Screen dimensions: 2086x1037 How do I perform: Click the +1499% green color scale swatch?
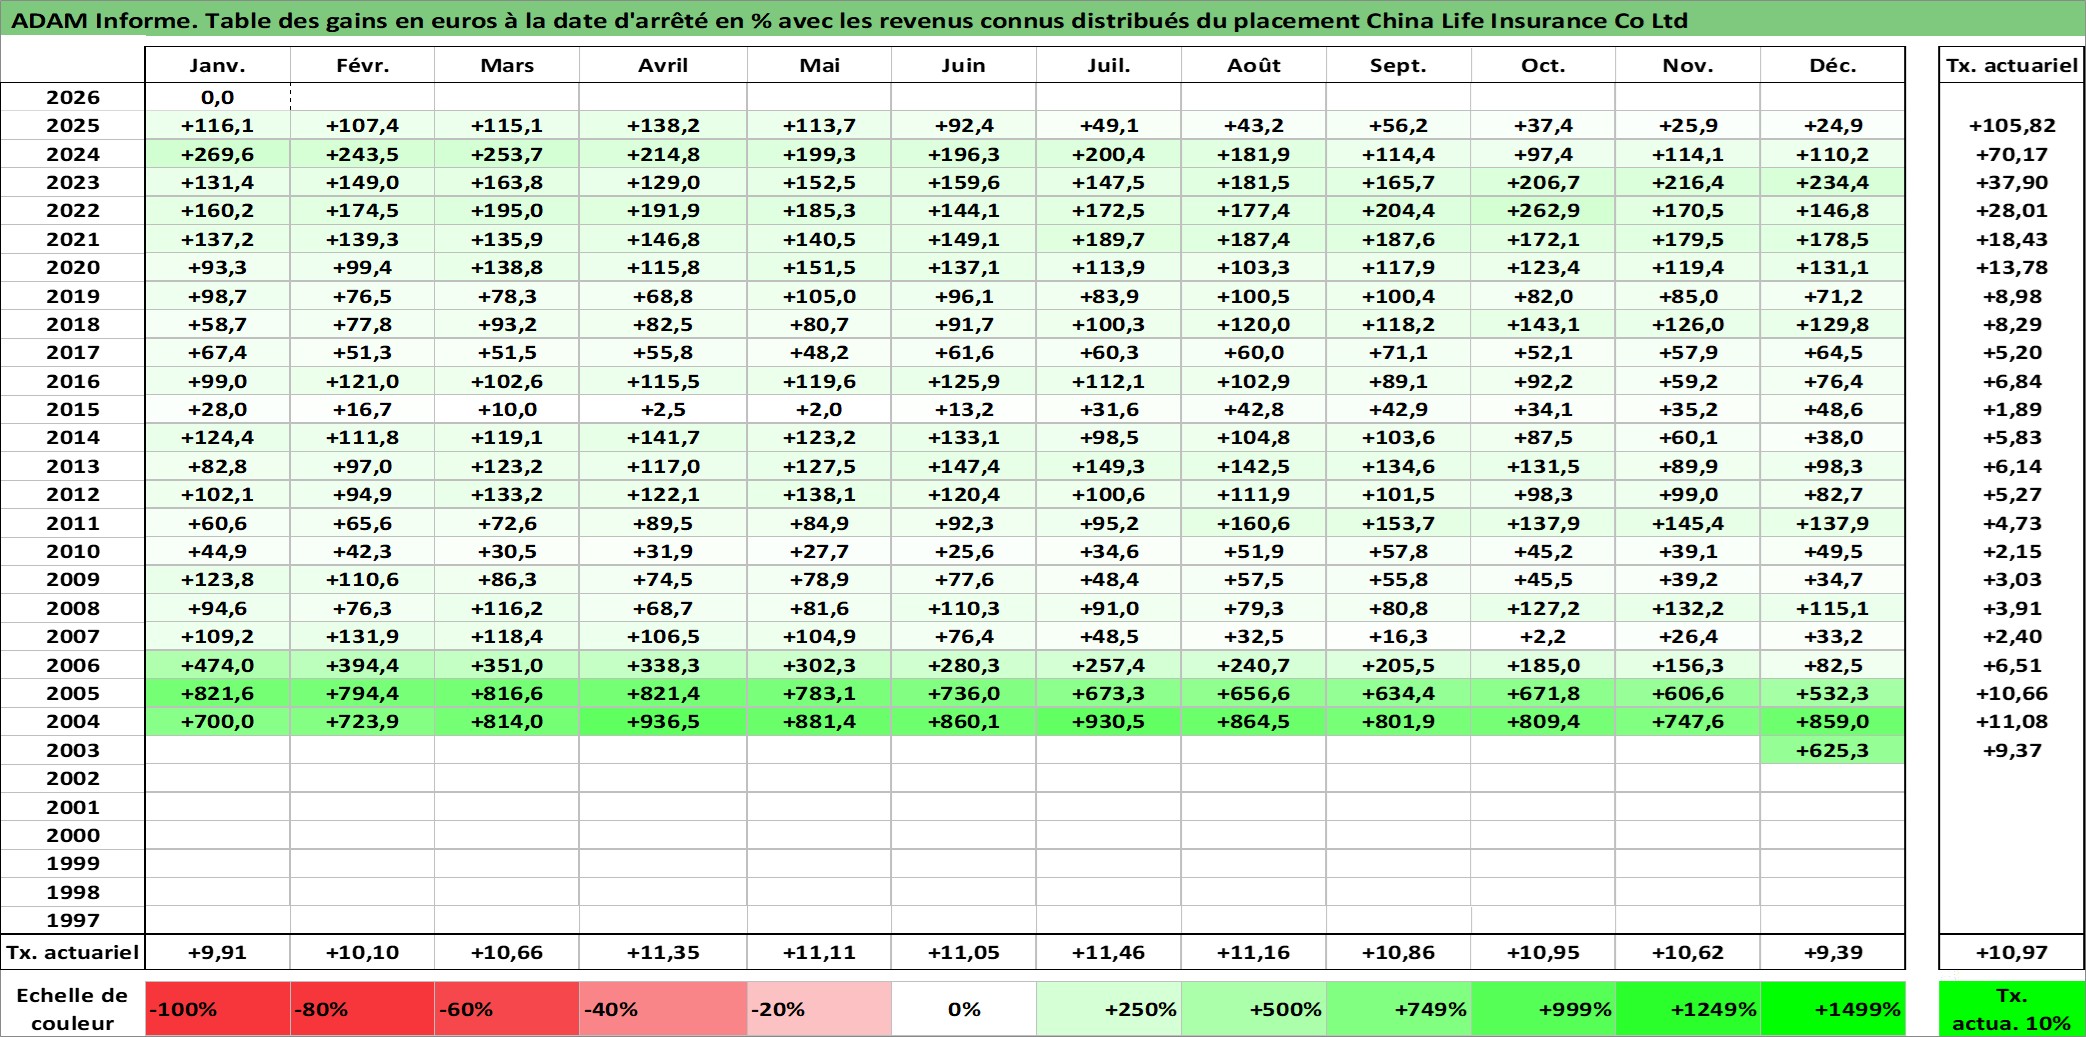tap(1832, 1009)
